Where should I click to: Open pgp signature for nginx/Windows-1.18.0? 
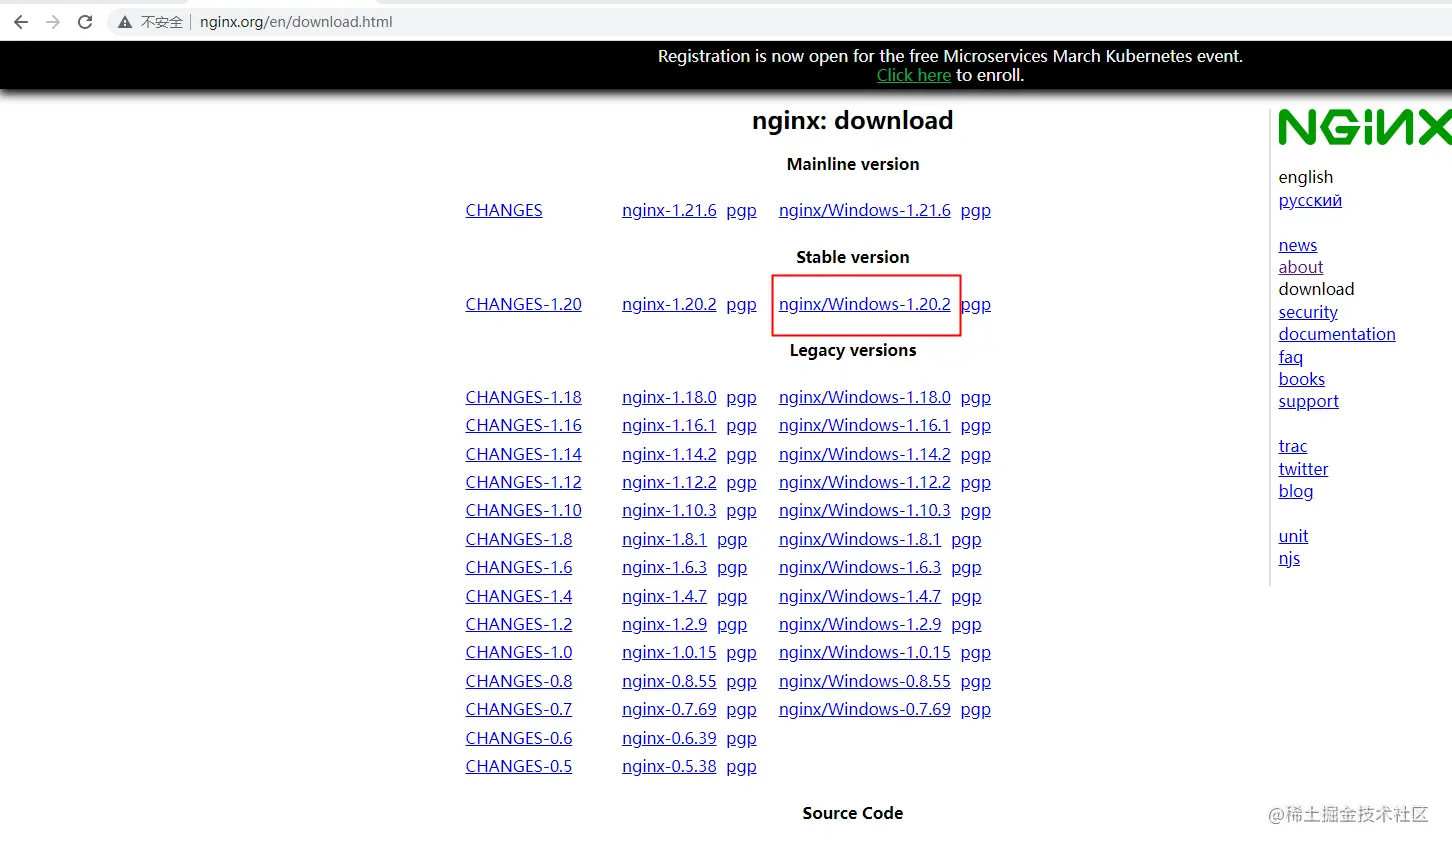point(975,397)
